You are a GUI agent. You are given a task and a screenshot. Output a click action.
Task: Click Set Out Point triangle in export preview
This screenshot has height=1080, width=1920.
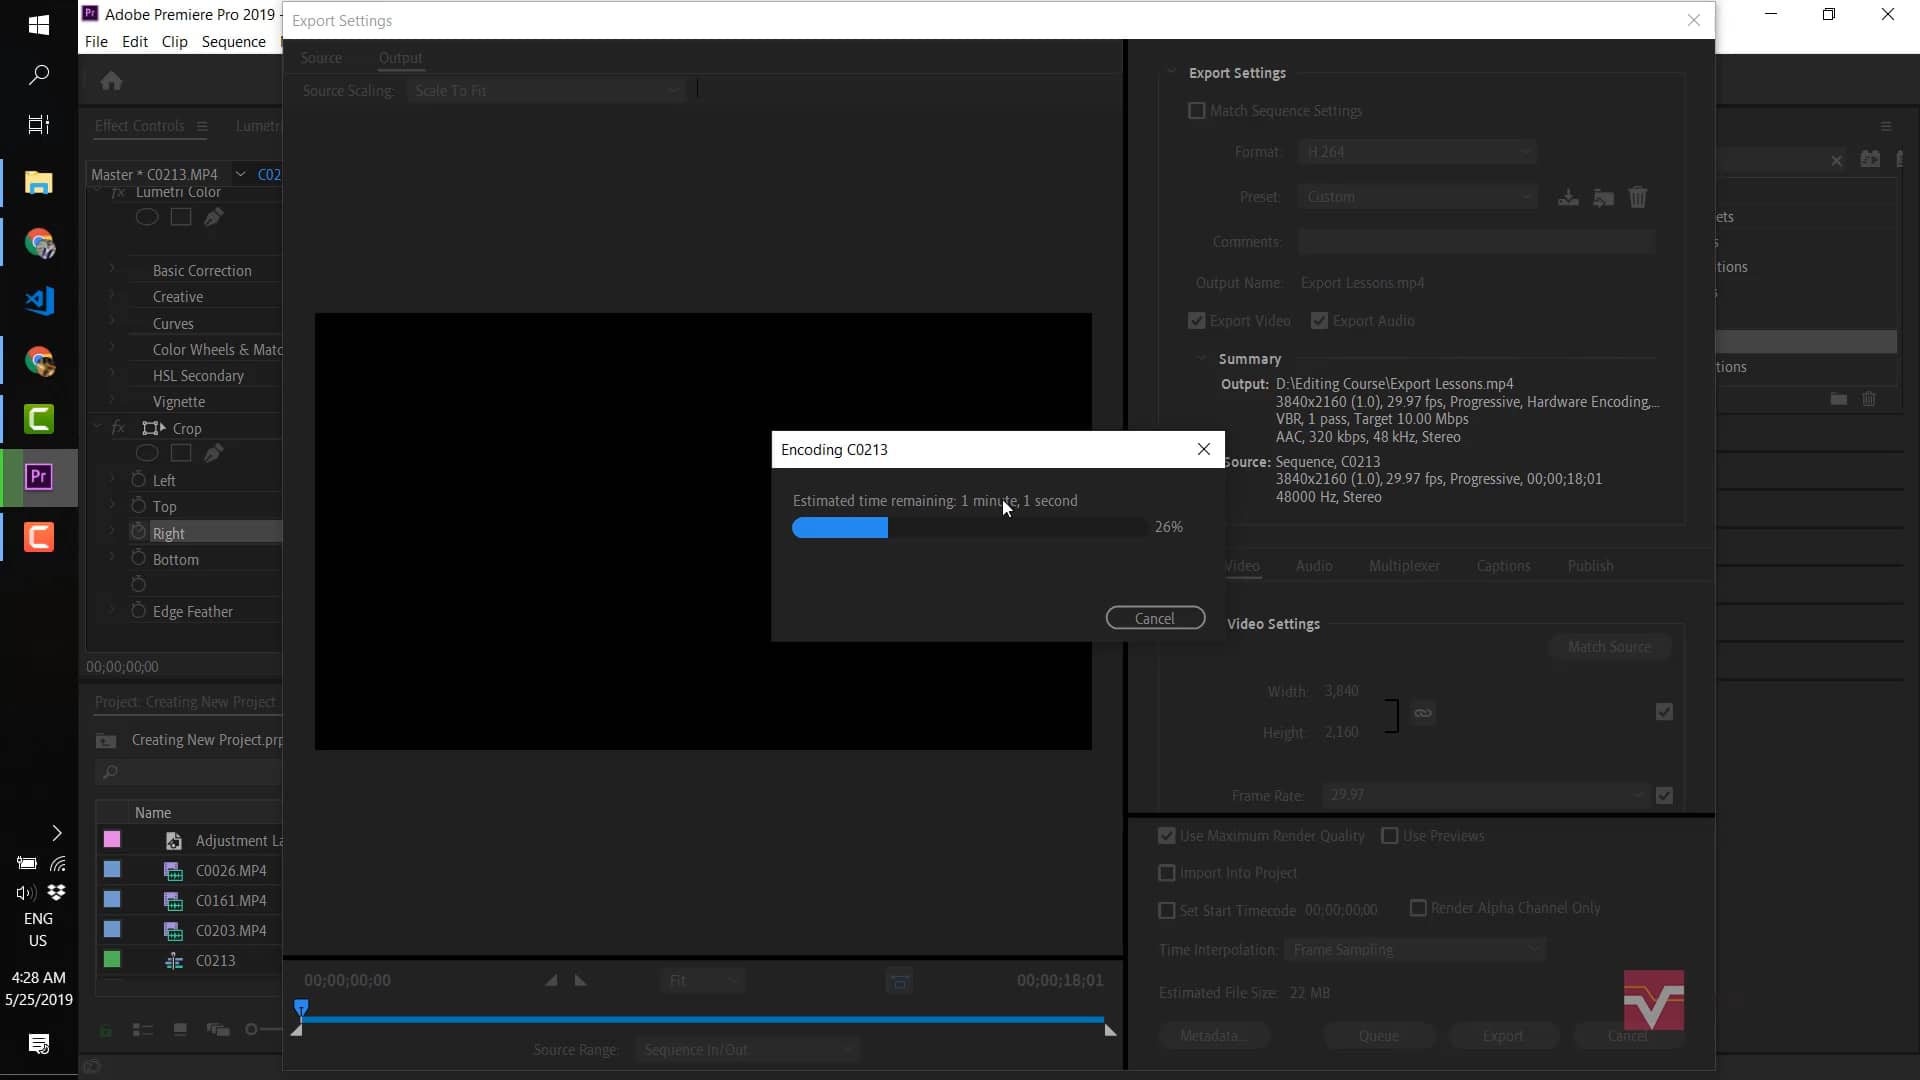[x=581, y=980]
